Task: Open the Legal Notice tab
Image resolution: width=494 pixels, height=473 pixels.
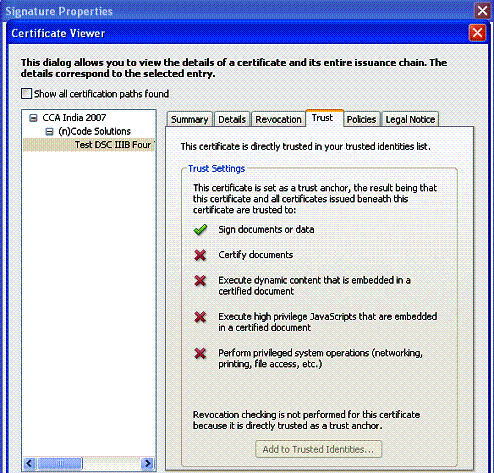Action: coord(410,119)
